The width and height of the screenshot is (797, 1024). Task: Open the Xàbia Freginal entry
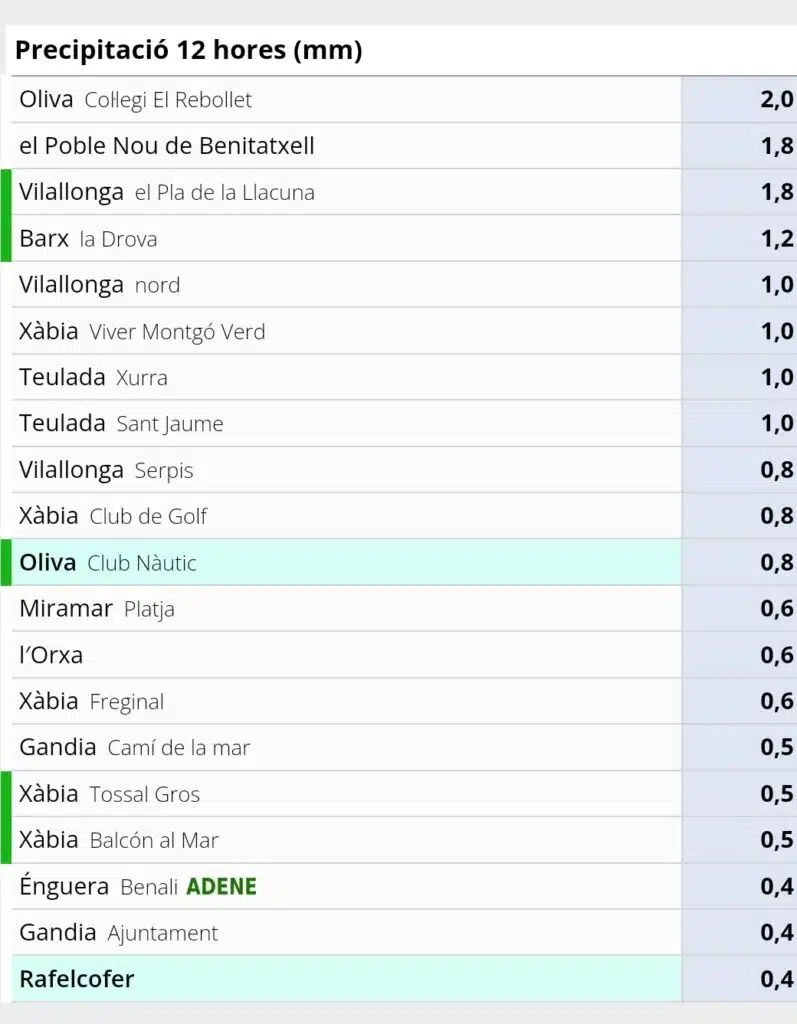[x=404, y=702]
